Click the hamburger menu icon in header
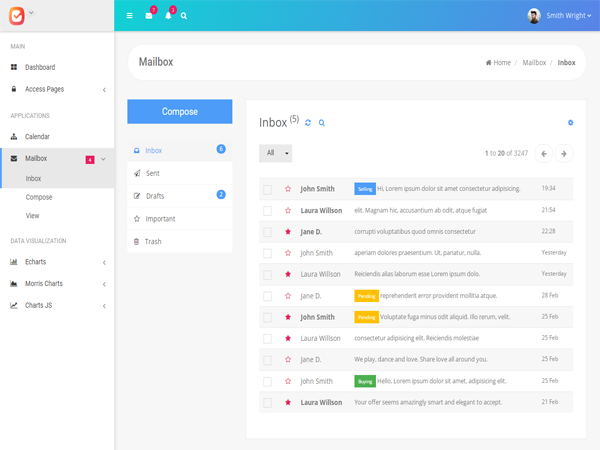600x450 pixels. 130,16
